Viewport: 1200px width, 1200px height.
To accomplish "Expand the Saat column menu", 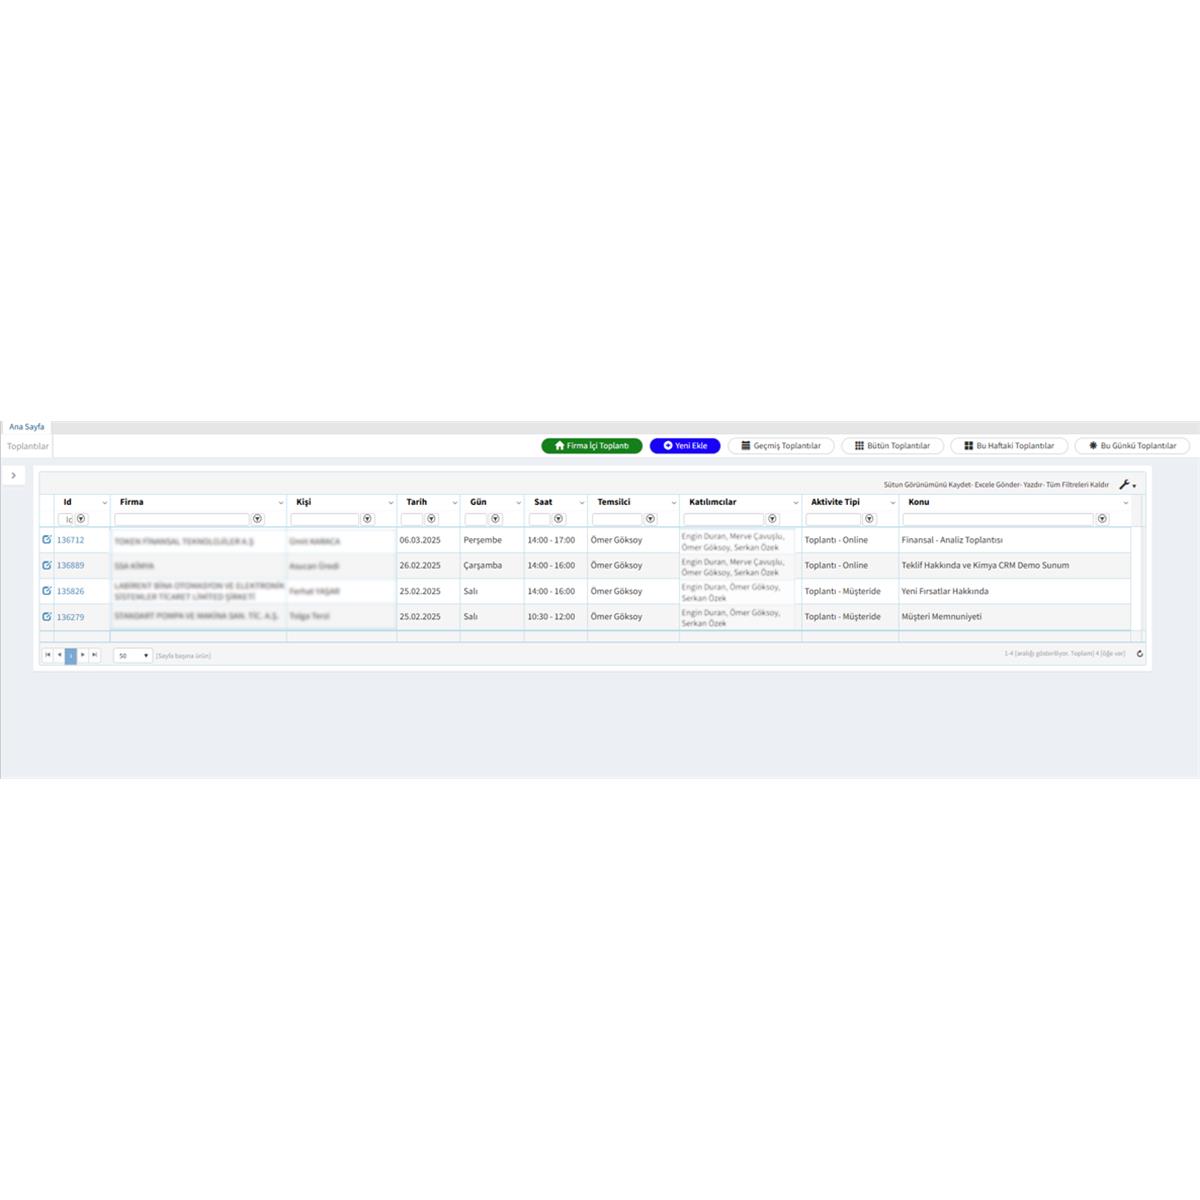I will click(x=582, y=503).
